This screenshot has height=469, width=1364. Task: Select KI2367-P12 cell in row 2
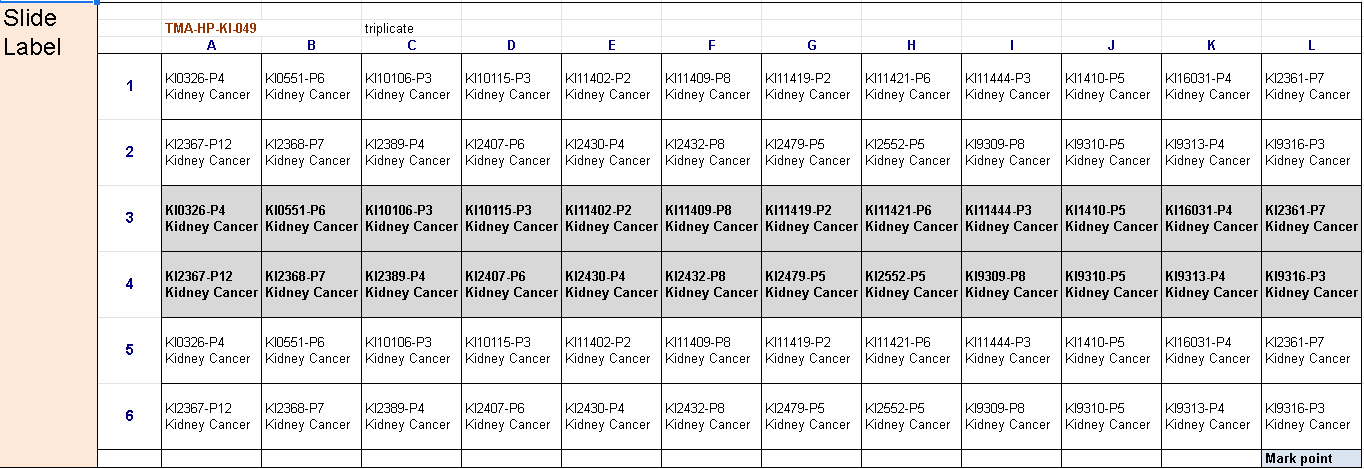point(211,152)
